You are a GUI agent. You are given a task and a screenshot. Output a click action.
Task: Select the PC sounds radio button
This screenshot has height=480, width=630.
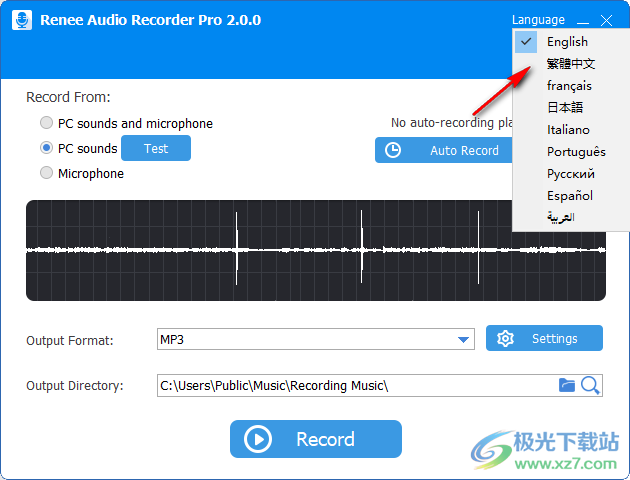[47, 148]
